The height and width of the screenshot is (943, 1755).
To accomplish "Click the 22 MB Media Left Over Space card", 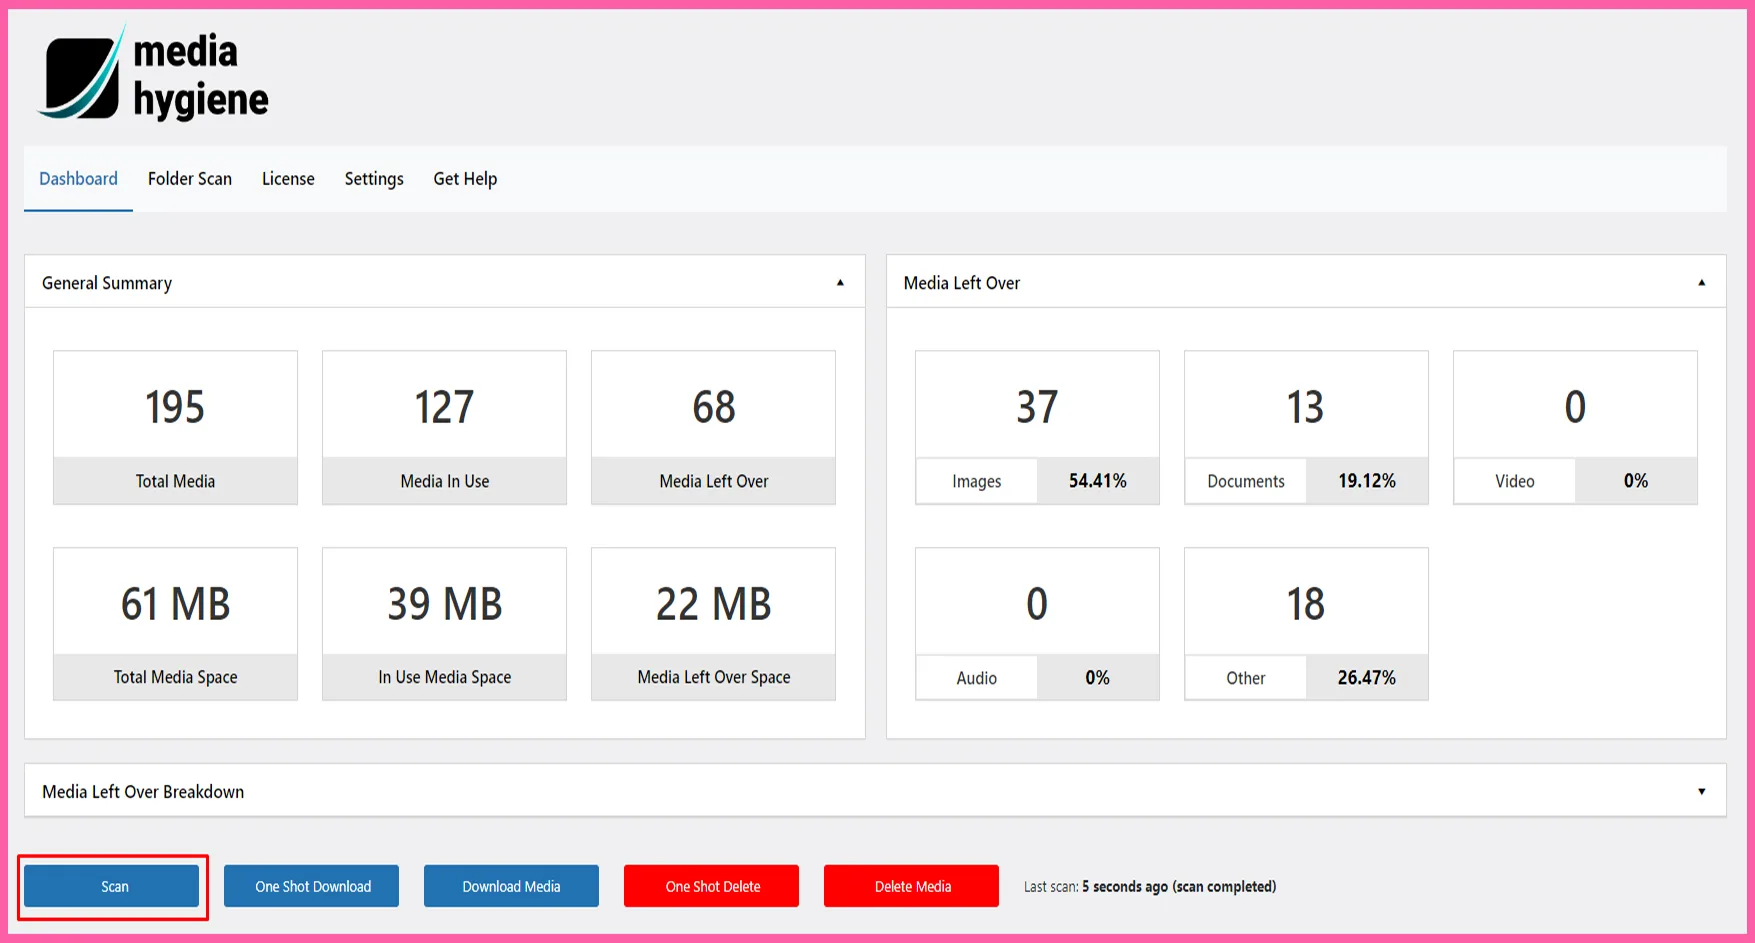I will pyautogui.click(x=713, y=624).
